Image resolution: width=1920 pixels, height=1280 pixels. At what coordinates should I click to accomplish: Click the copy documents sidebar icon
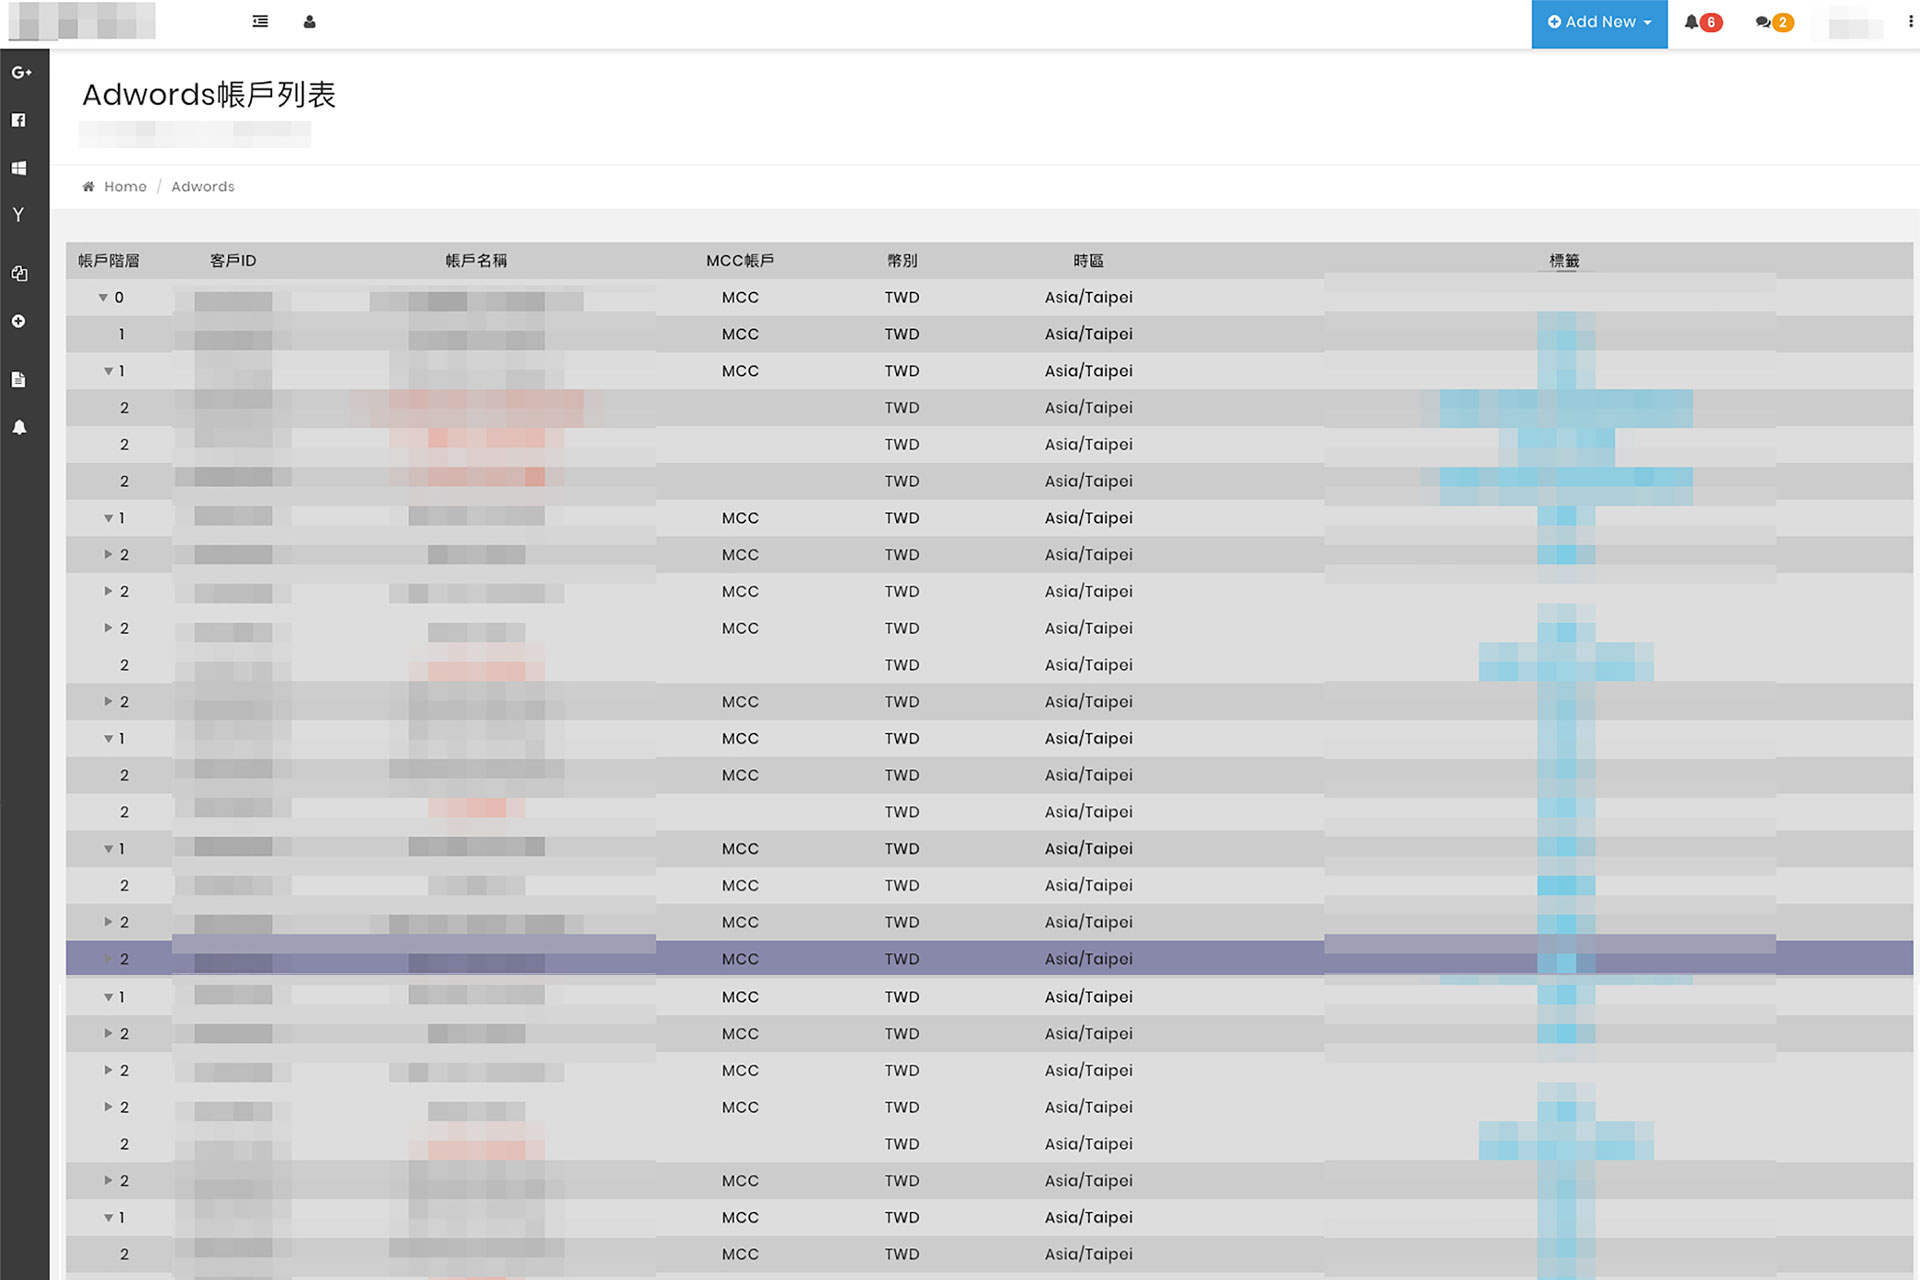click(19, 273)
